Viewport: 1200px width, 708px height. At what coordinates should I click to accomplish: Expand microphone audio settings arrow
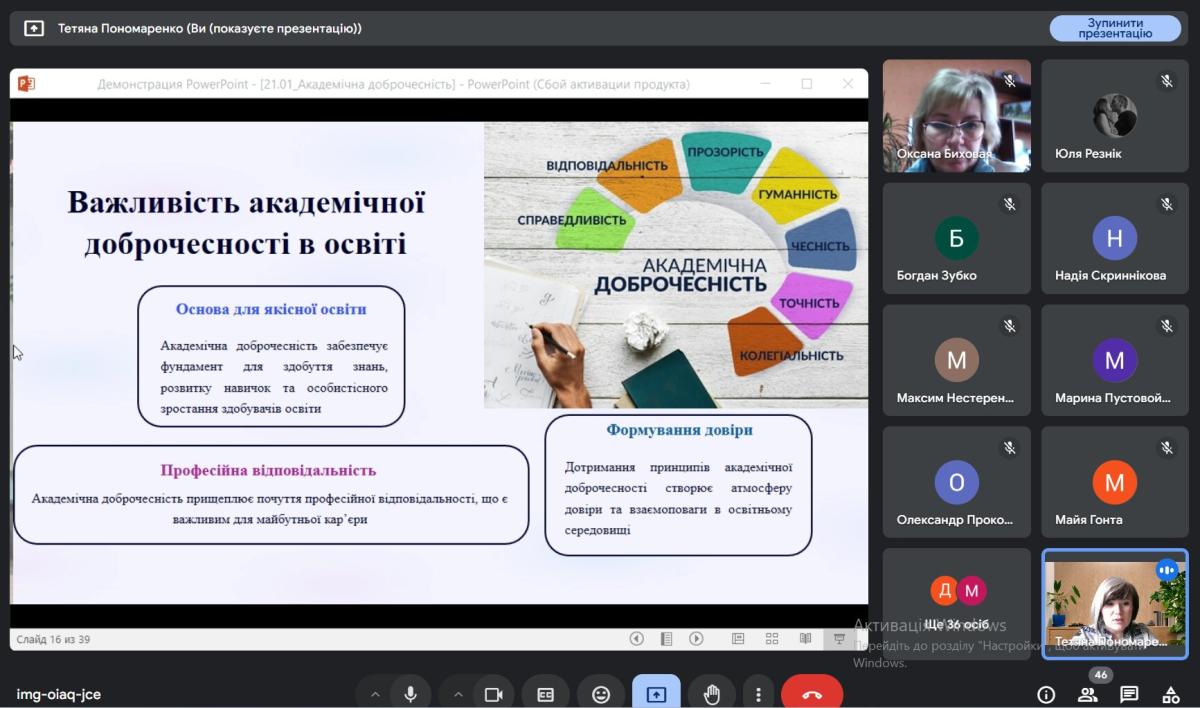pyautogui.click(x=375, y=694)
